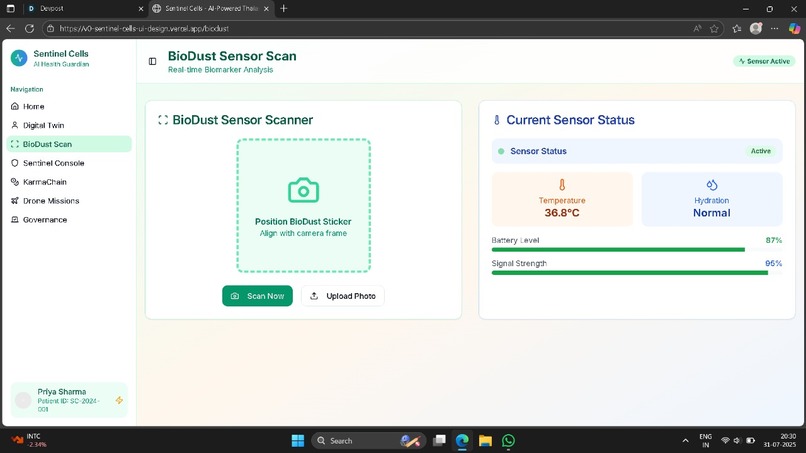Open the Governance navigation item
Viewport: 806px width, 453px height.
pos(69,220)
